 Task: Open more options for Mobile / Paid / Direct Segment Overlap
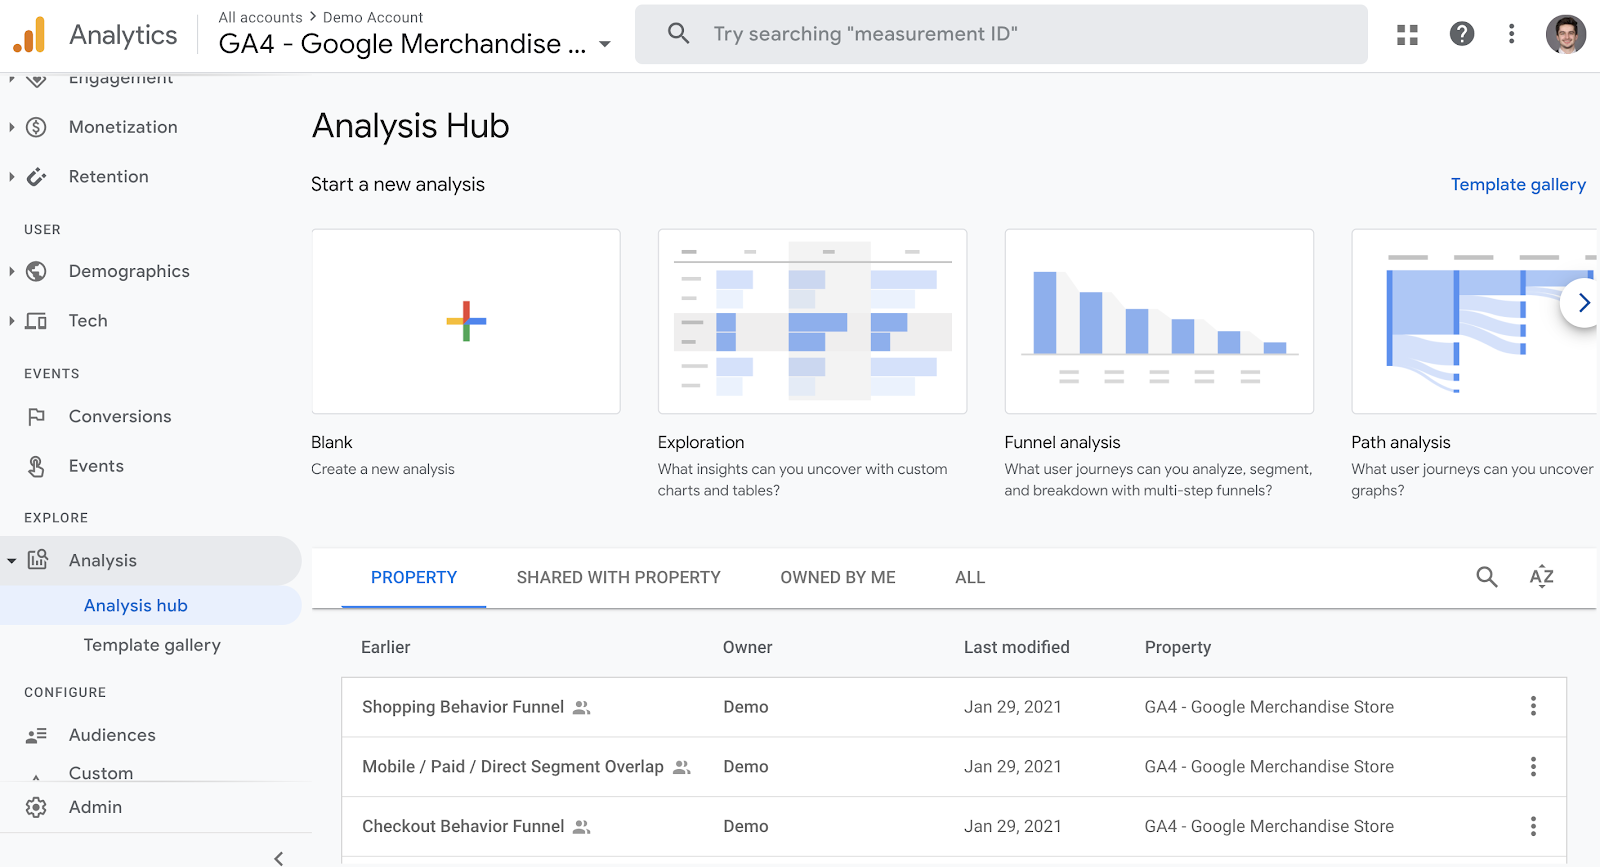(1533, 767)
